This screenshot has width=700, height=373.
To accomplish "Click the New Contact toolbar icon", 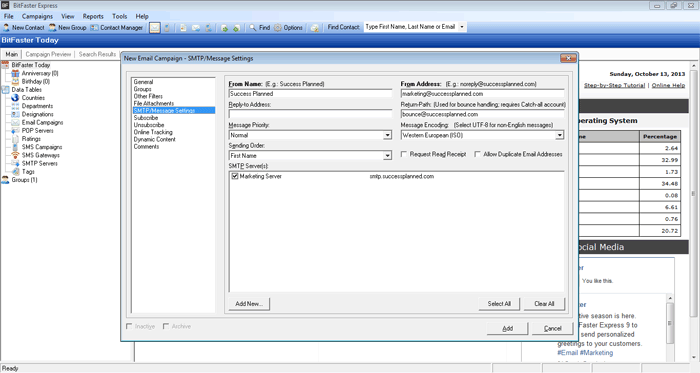I will point(6,28).
